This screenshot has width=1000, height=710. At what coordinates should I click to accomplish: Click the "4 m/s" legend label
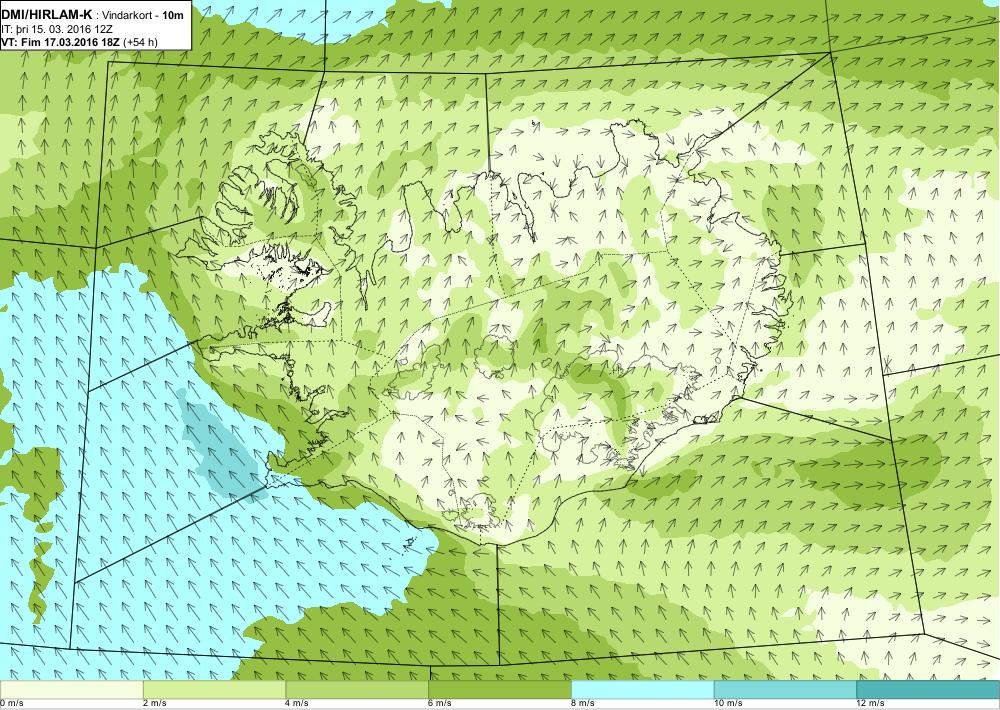298,704
